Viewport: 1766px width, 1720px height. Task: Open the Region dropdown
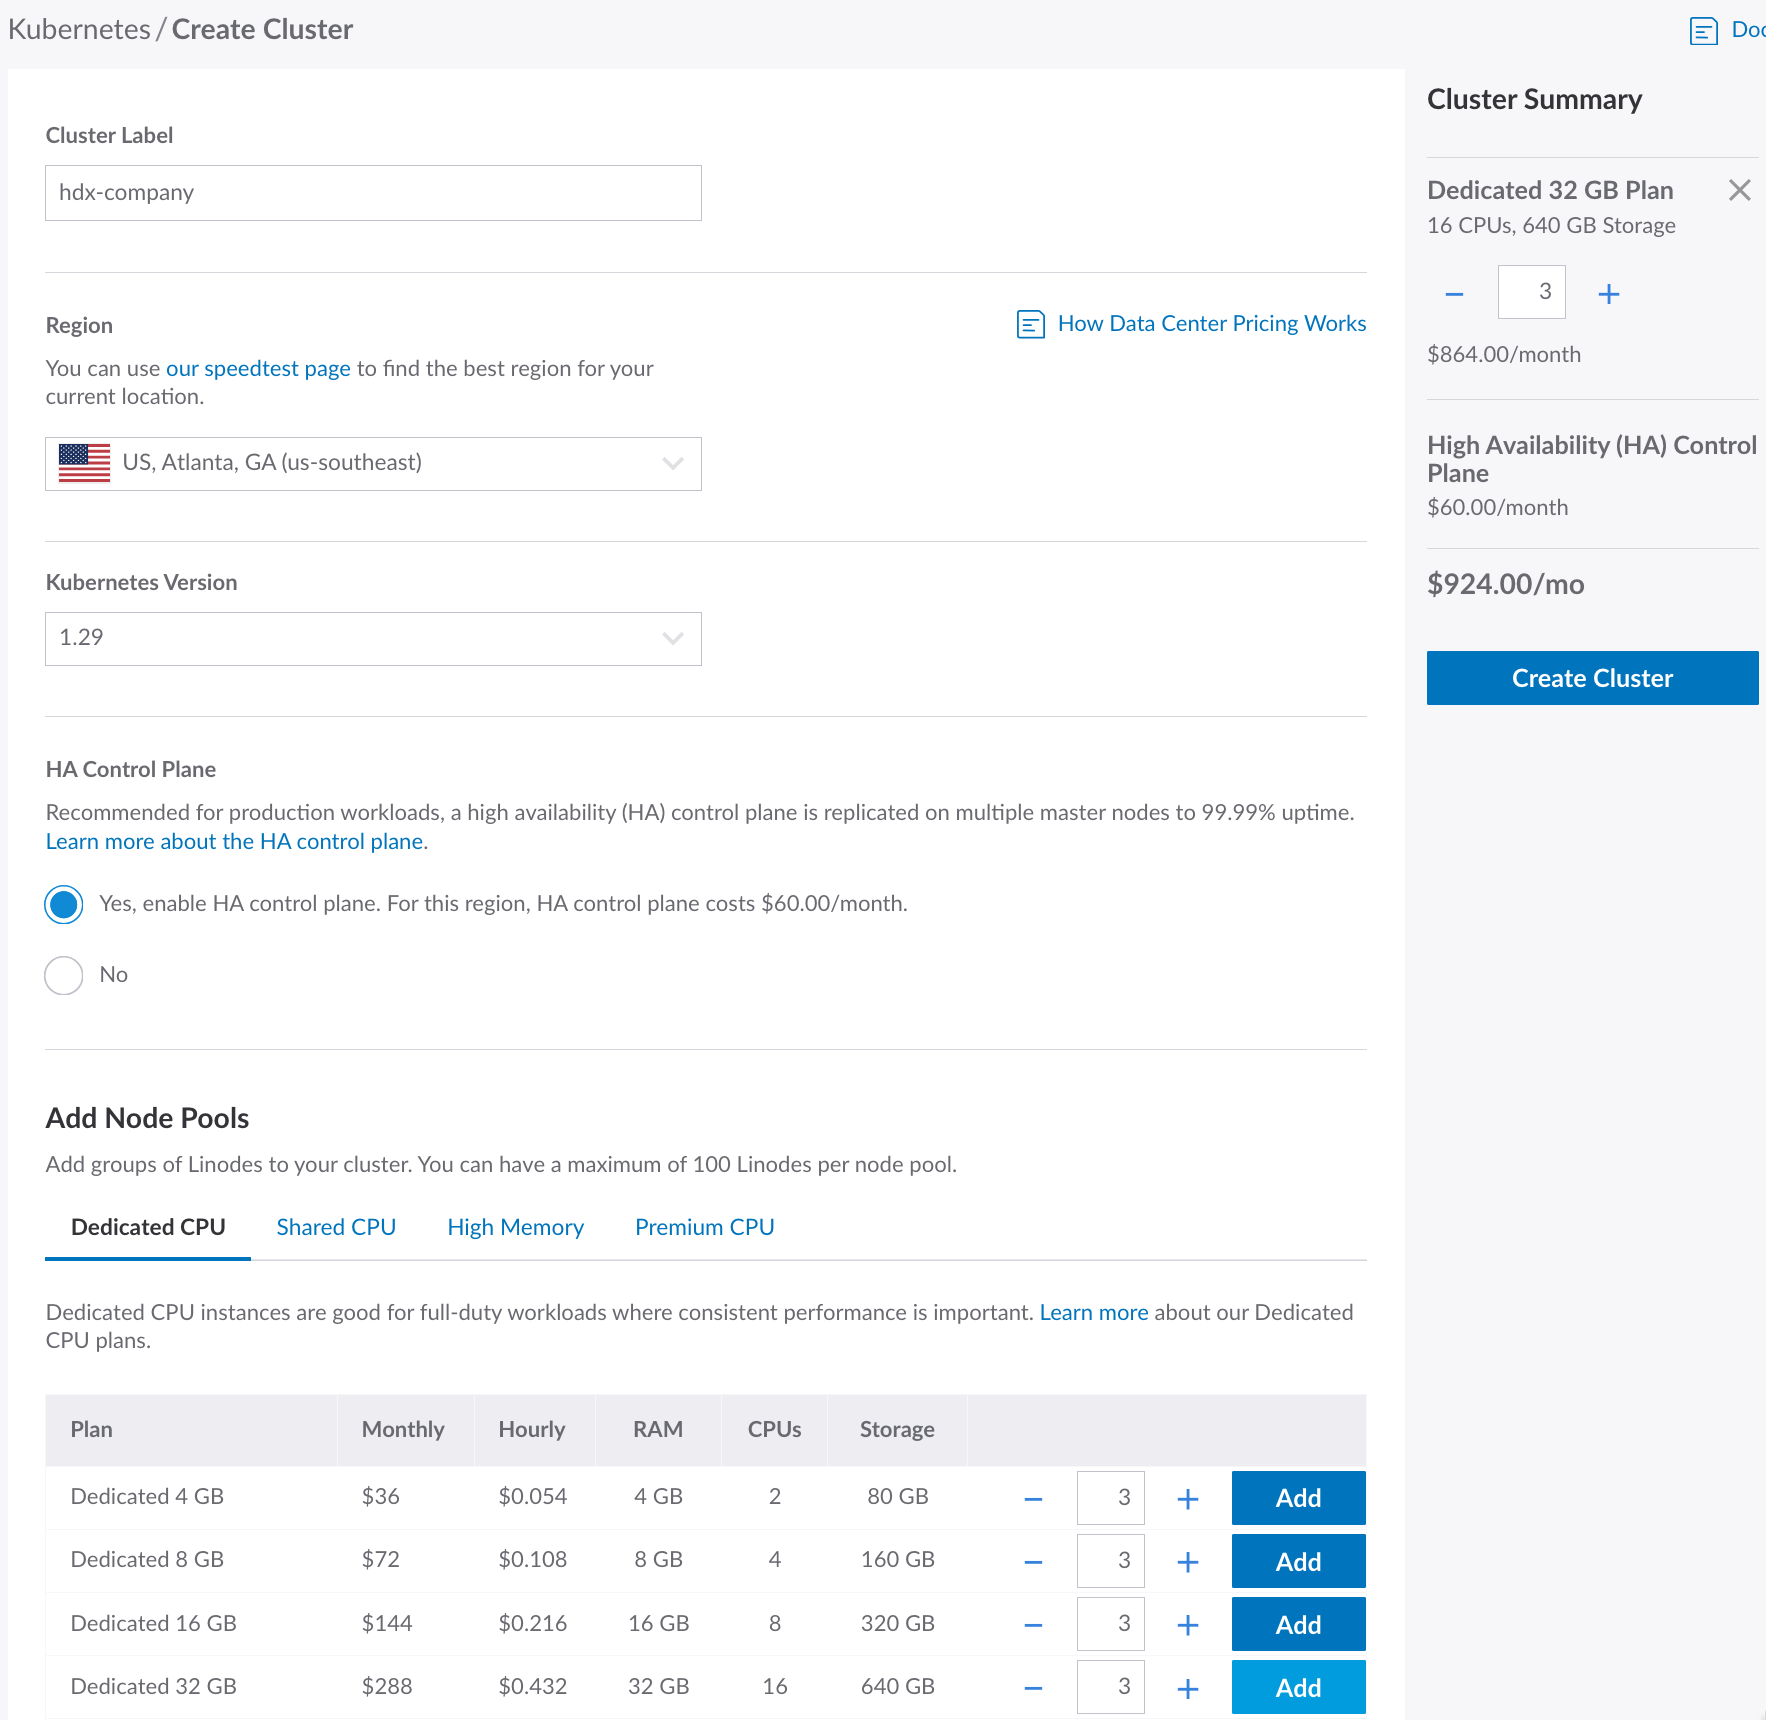[373, 464]
